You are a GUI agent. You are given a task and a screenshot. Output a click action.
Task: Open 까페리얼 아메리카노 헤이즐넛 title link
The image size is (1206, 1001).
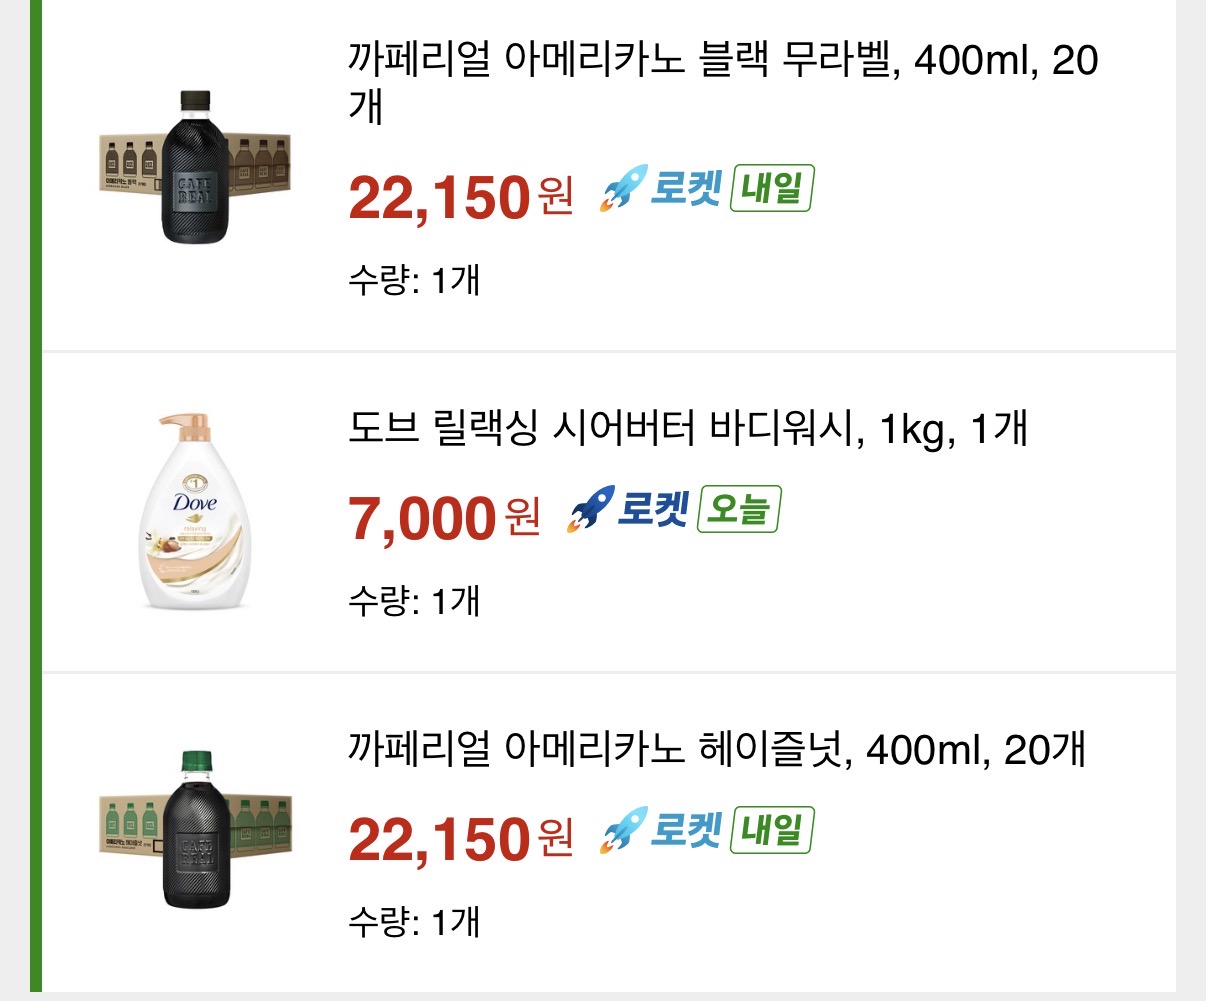click(x=716, y=750)
